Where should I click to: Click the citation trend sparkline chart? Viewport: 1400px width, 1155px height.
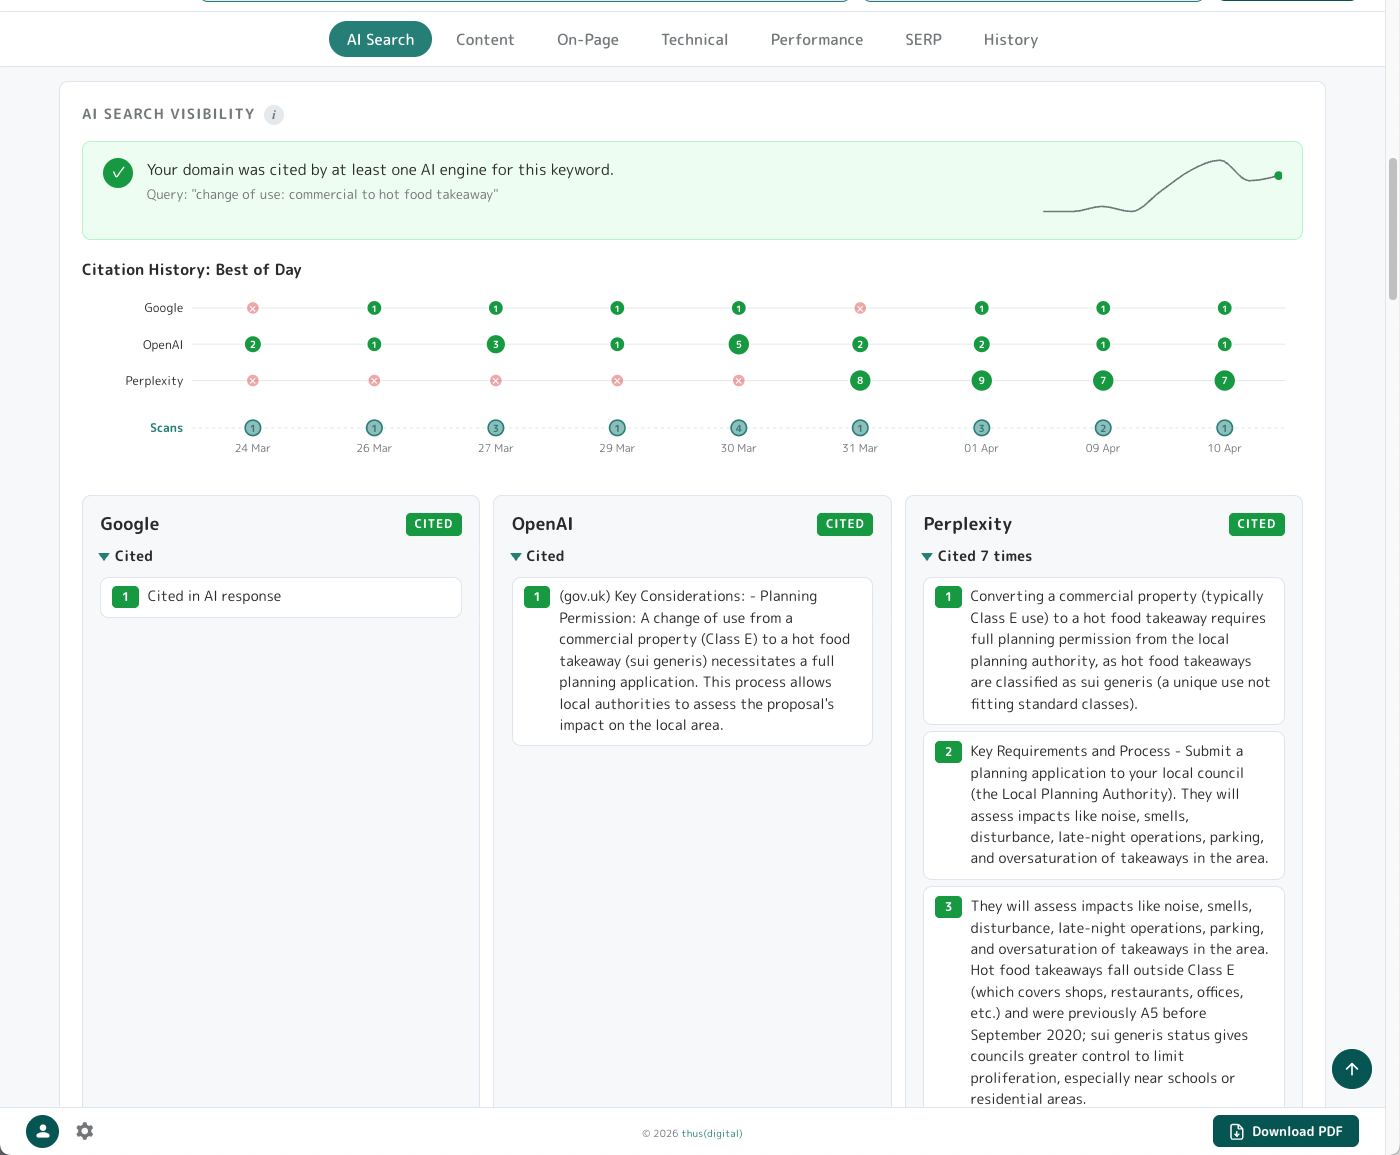coord(1162,186)
